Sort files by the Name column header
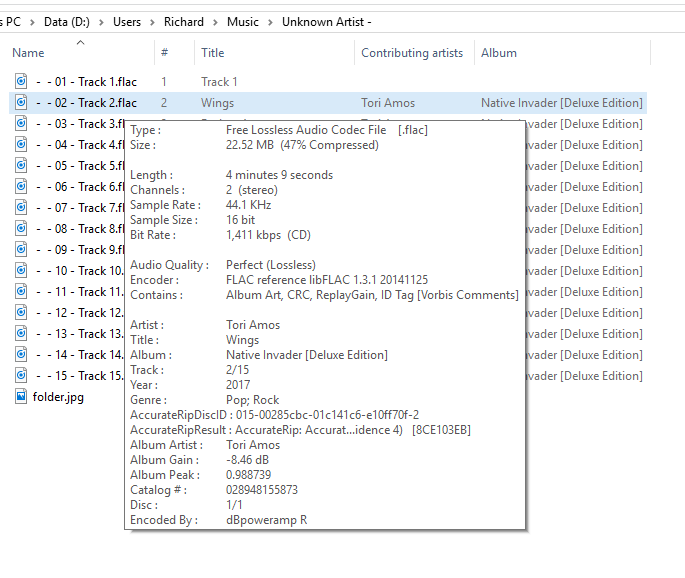 click(28, 53)
